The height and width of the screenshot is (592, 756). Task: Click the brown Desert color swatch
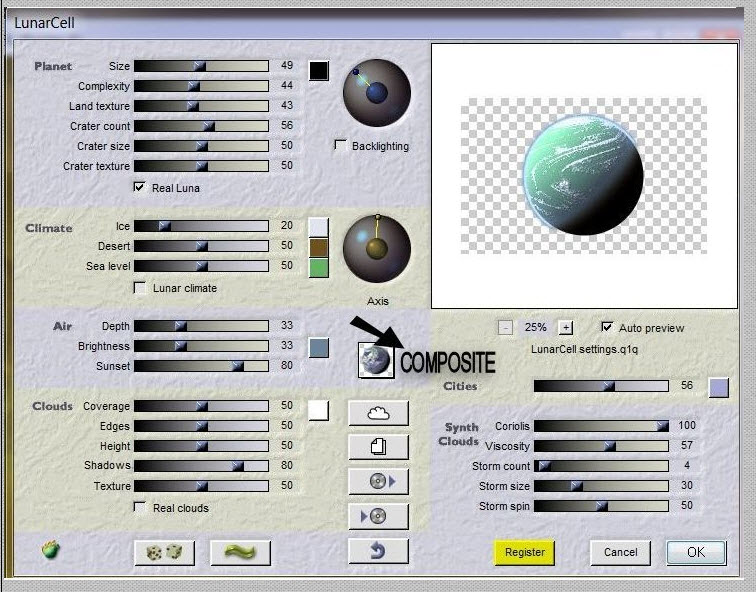[319, 247]
